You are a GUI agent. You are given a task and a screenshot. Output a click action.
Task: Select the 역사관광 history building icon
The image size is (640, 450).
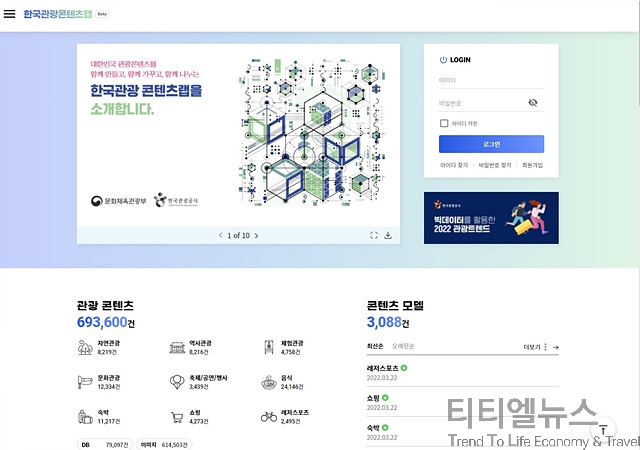coord(177,347)
